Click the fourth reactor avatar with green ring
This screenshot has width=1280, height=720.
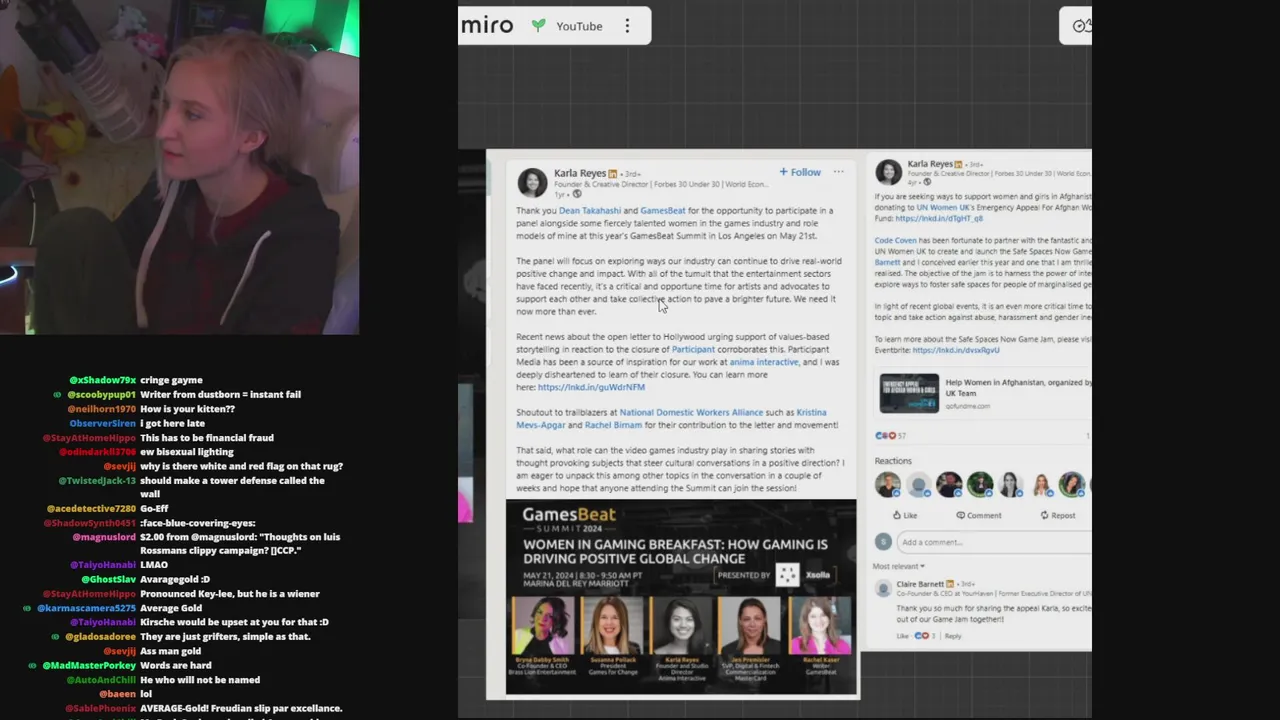[x=980, y=485]
